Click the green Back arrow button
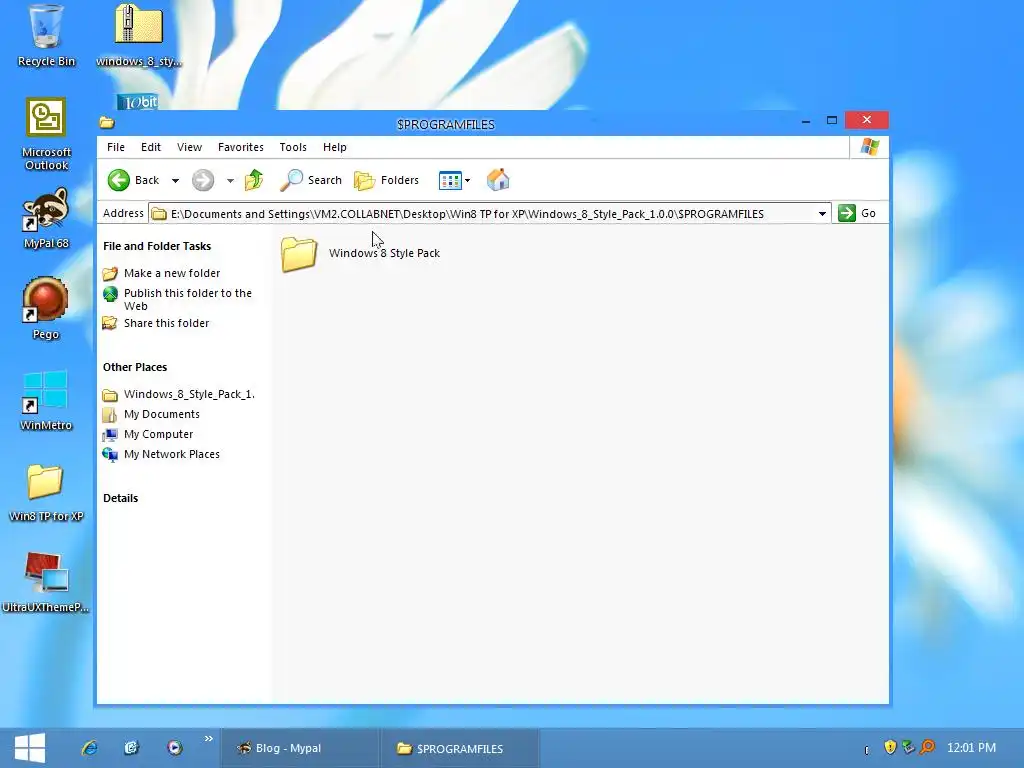This screenshot has width=1024, height=768. click(134, 180)
